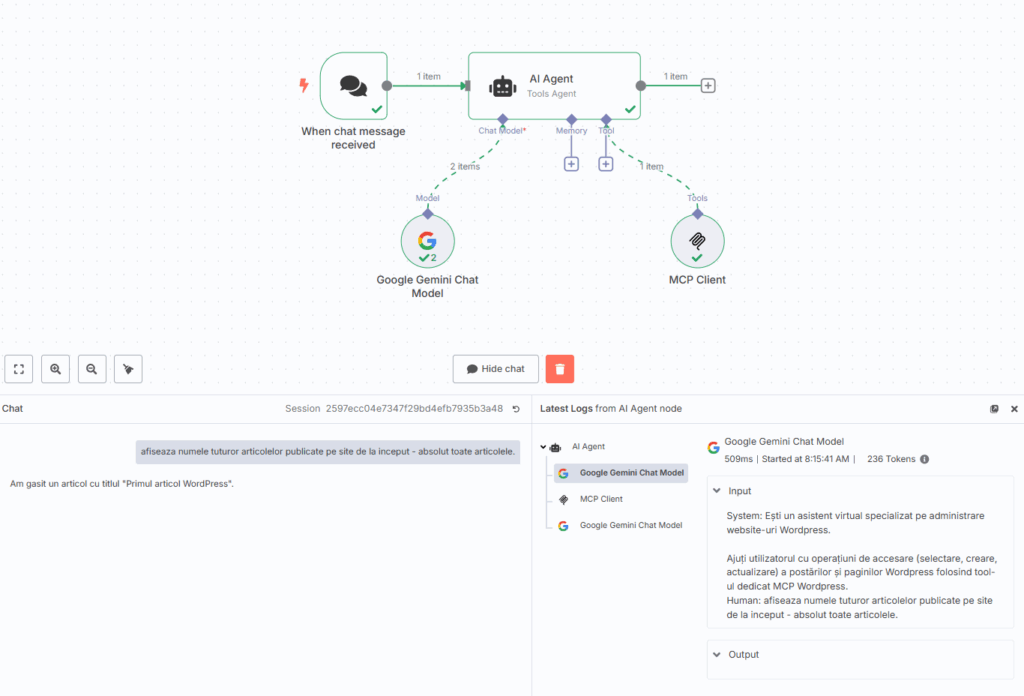Reset the chat session
This screenshot has width=1024, height=696.
(x=516, y=409)
